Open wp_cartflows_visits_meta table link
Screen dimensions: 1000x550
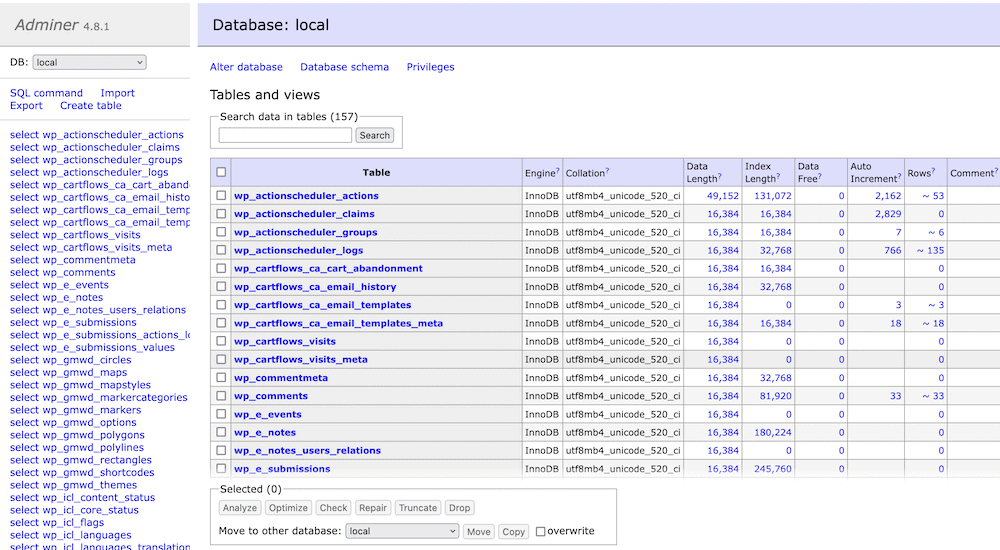(300, 360)
